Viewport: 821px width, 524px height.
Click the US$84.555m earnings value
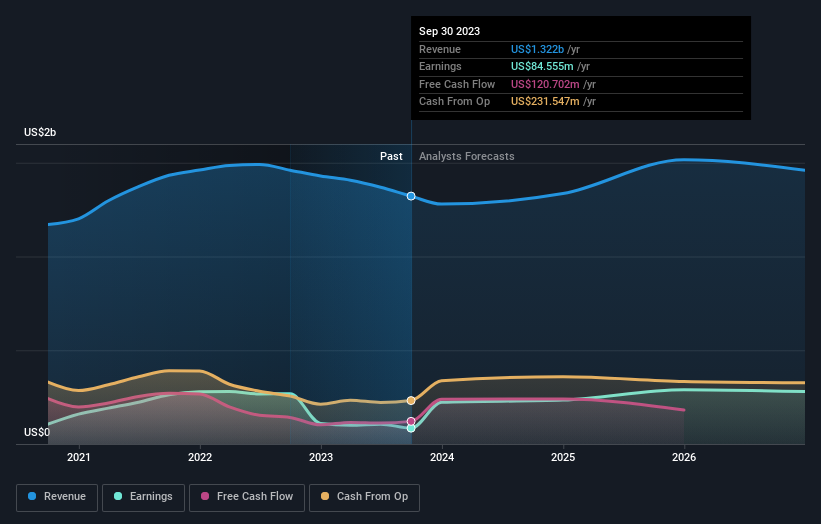[x=542, y=66]
